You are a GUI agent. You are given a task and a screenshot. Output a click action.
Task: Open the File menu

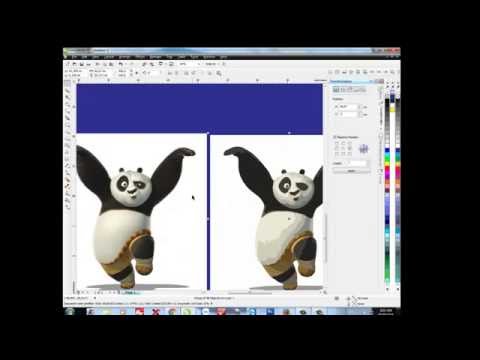pos(75,57)
